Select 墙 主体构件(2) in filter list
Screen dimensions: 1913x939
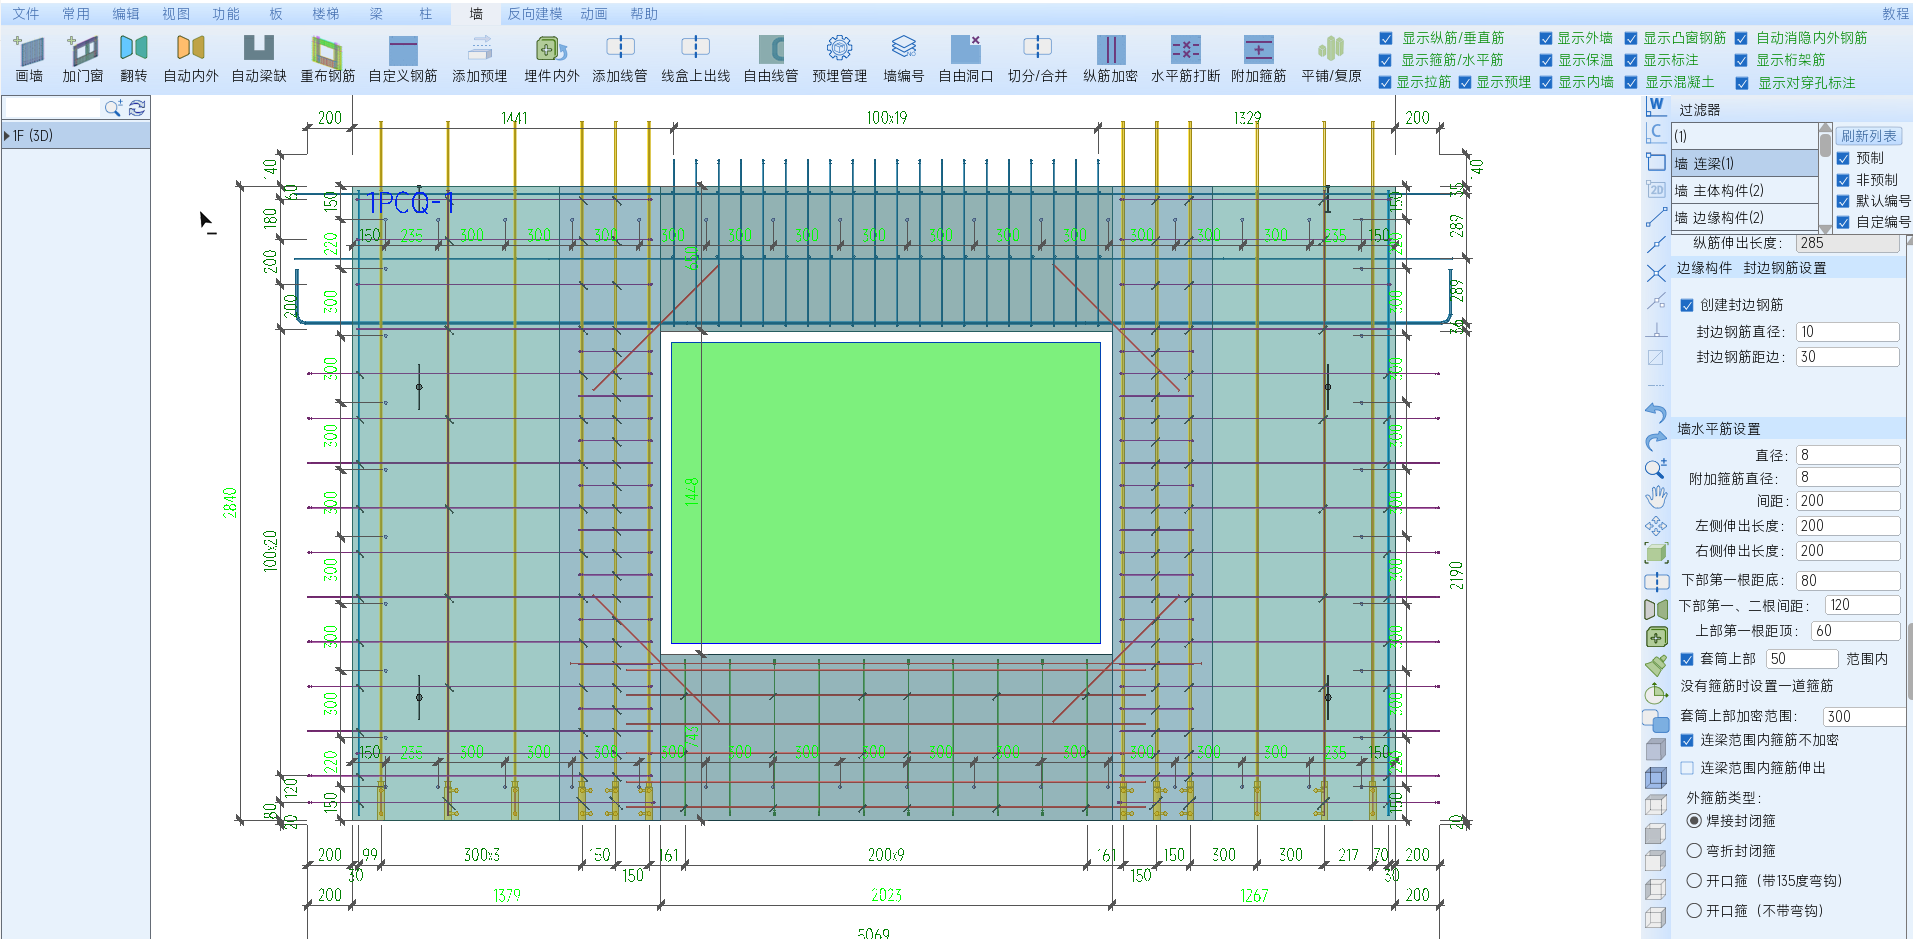[1744, 191]
